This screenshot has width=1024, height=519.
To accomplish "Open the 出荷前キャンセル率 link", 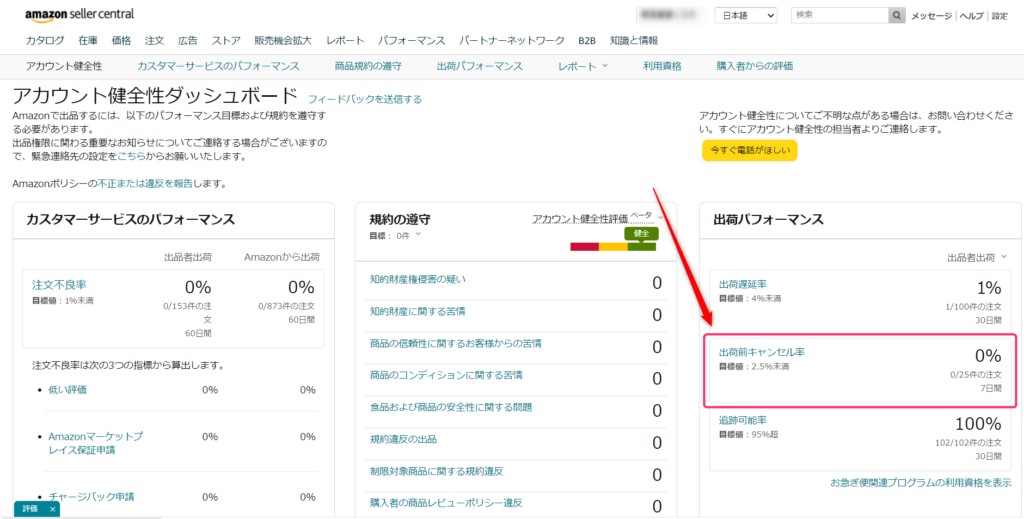I will click(x=762, y=353).
